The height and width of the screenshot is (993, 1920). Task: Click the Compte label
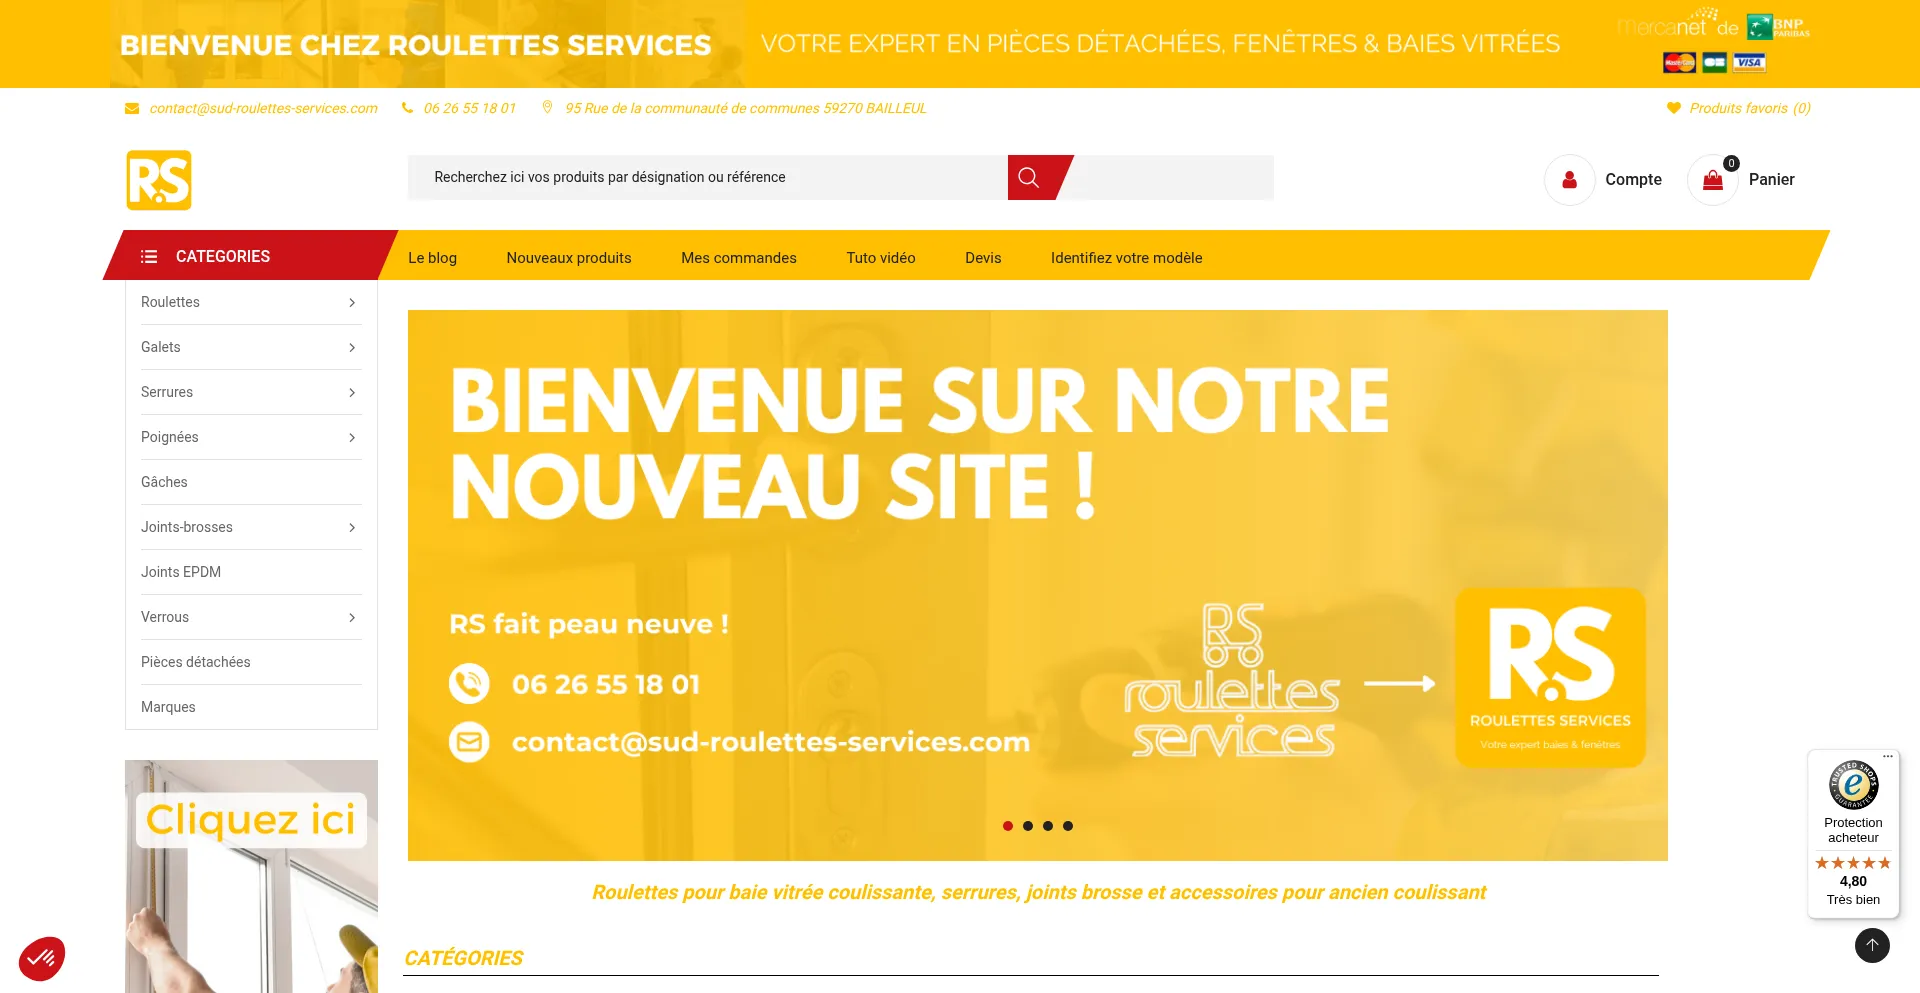pyautogui.click(x=1634, y=180)
